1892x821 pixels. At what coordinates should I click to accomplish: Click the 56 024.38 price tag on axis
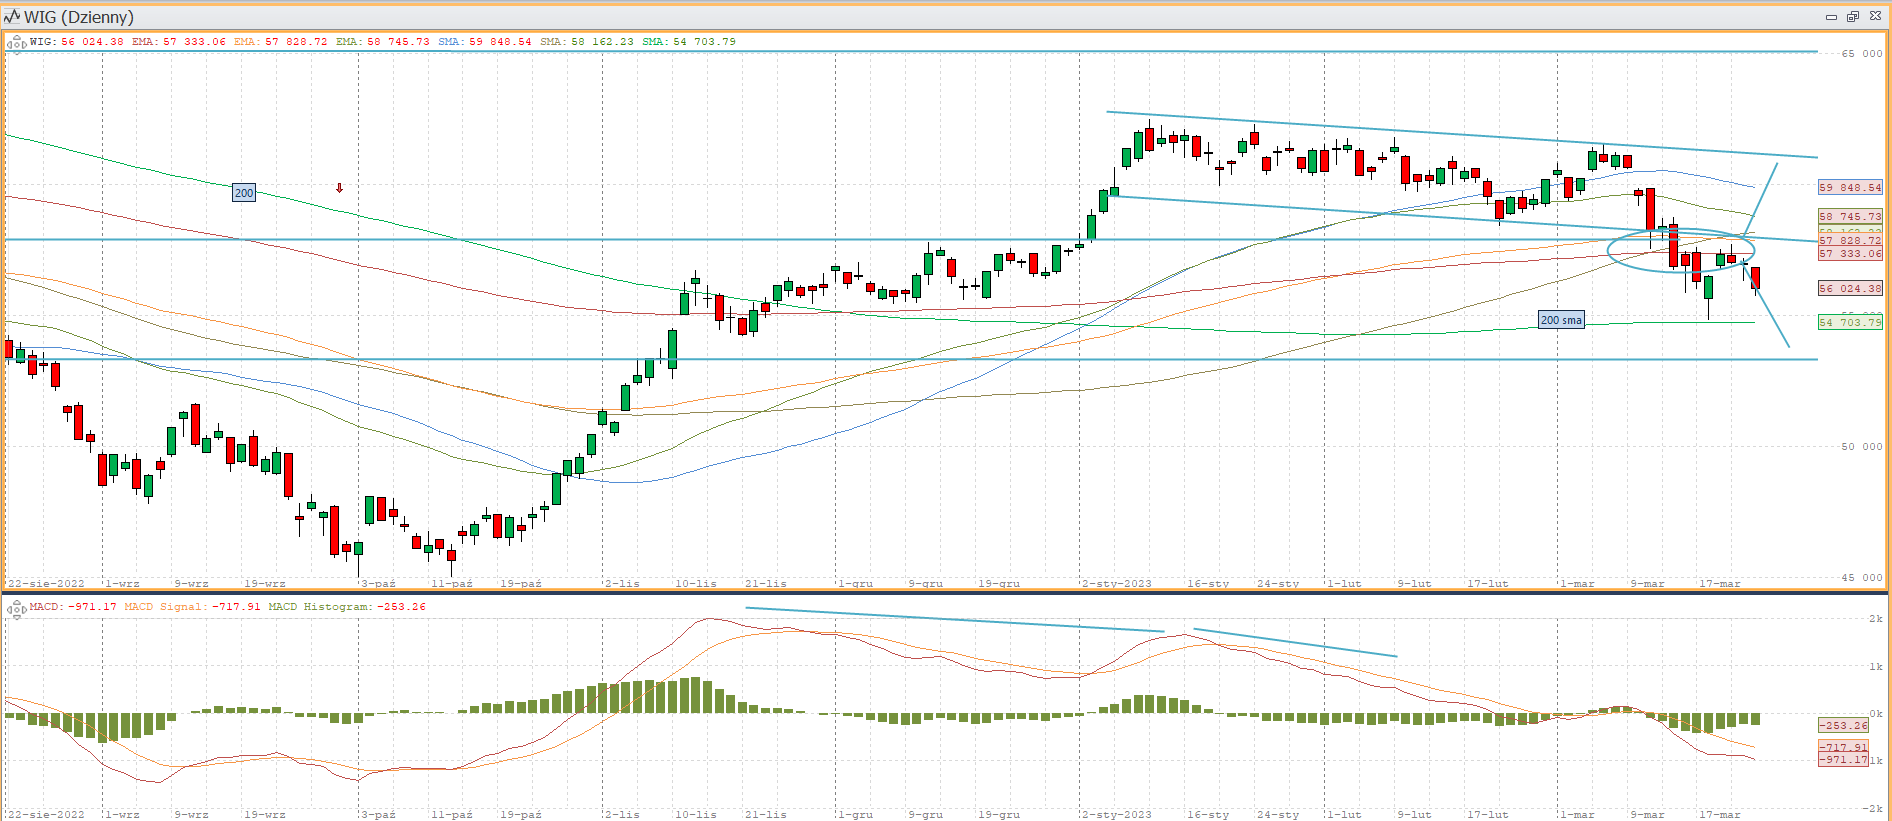click(1849, 288)
